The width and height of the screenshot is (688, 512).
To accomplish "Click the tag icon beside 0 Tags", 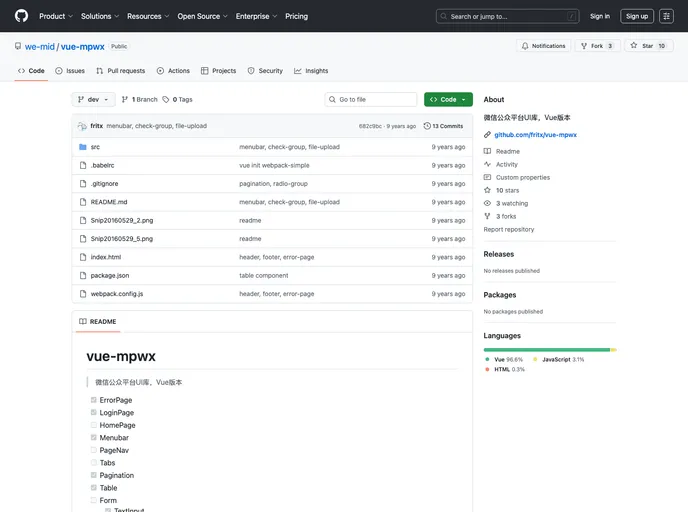I will click(x=166, y=100).
